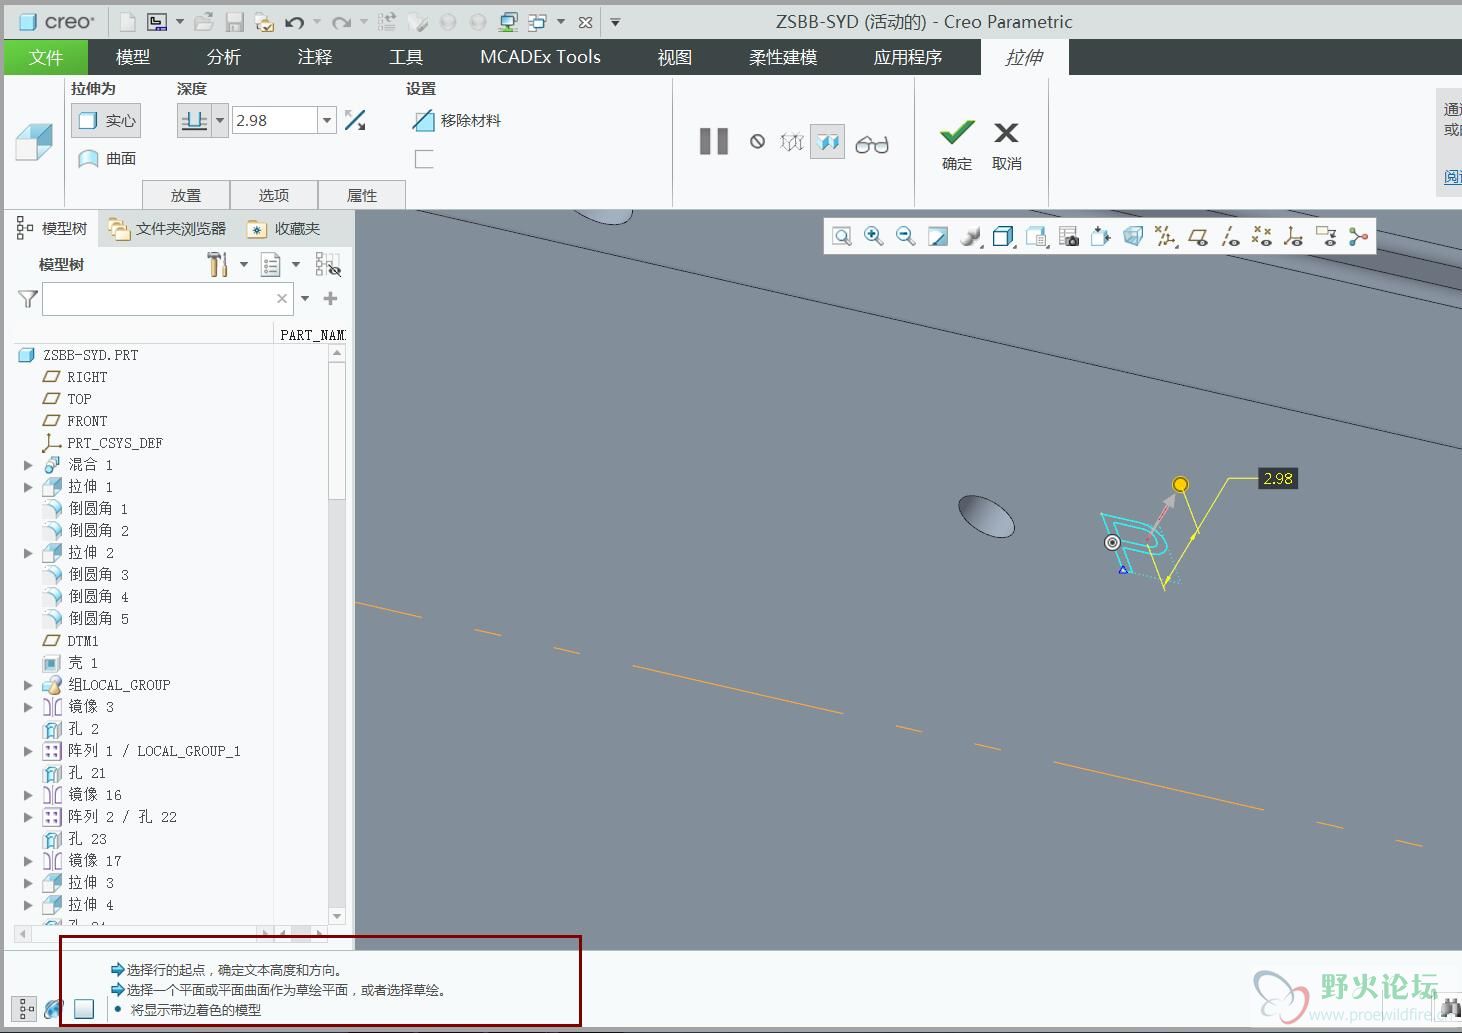
Task: Click the blind depth type icon
Action: [x=194, y=121]
